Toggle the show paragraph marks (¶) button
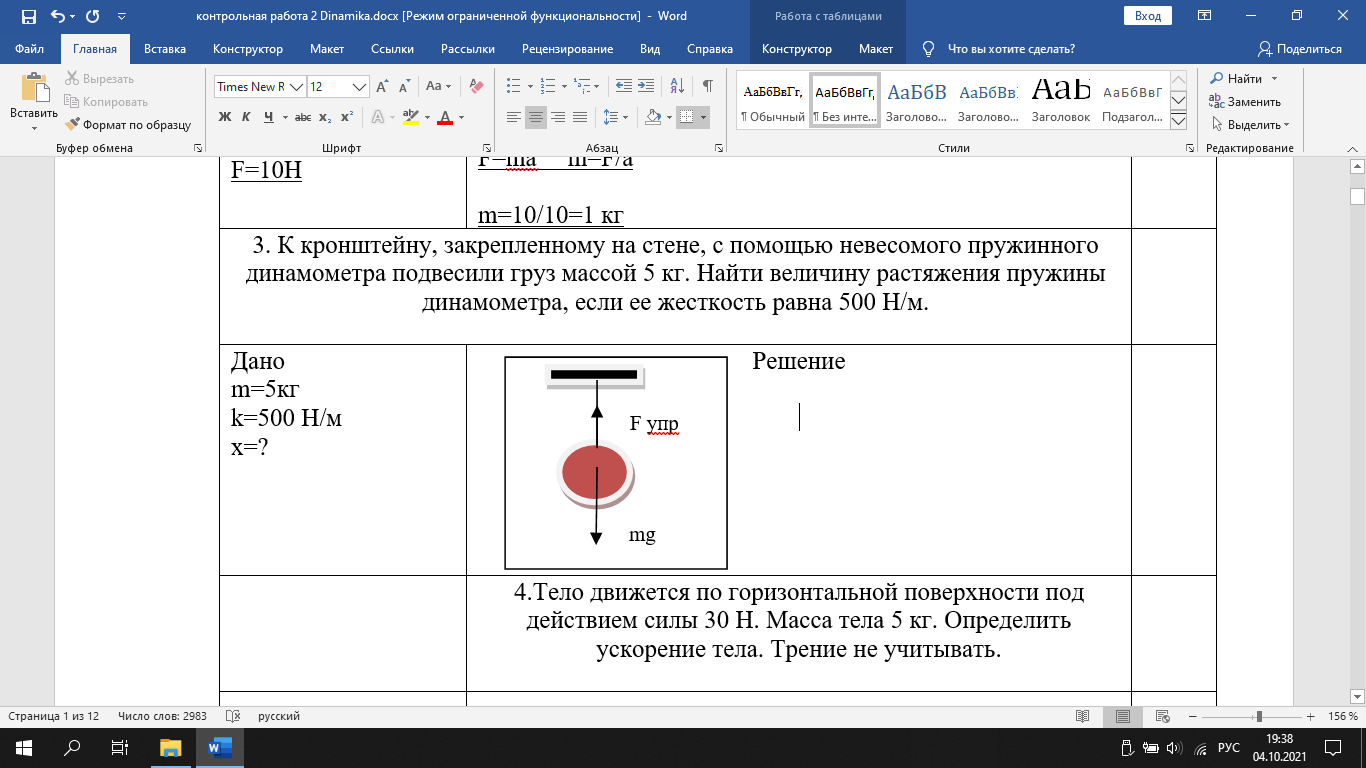This screenshot has height=768, width=1366. click(x=707, y=87)
